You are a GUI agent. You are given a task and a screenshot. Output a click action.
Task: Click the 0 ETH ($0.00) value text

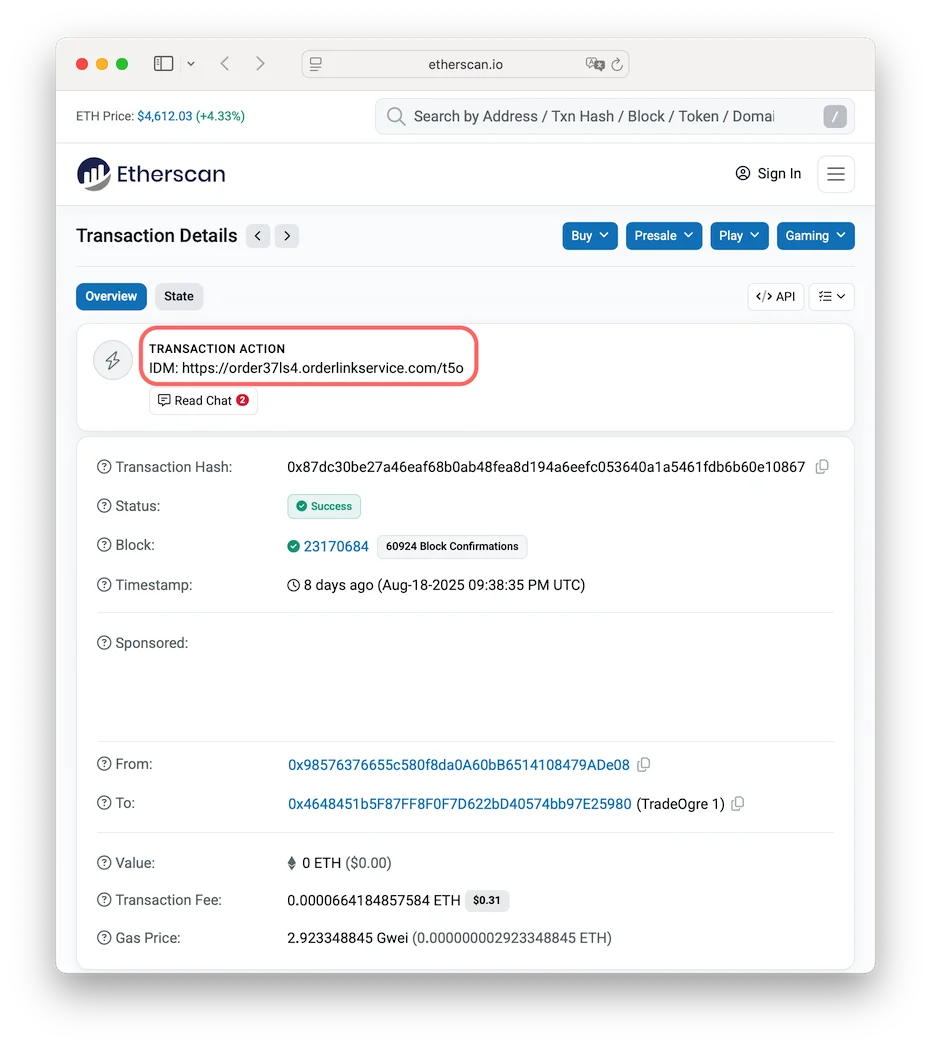(347, 863)
